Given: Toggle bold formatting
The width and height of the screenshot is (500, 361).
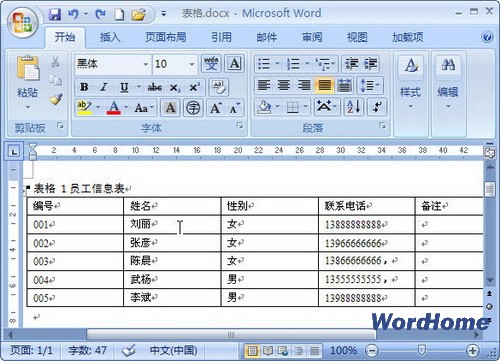Looking at the screenshot, I should tap(84, 87).
